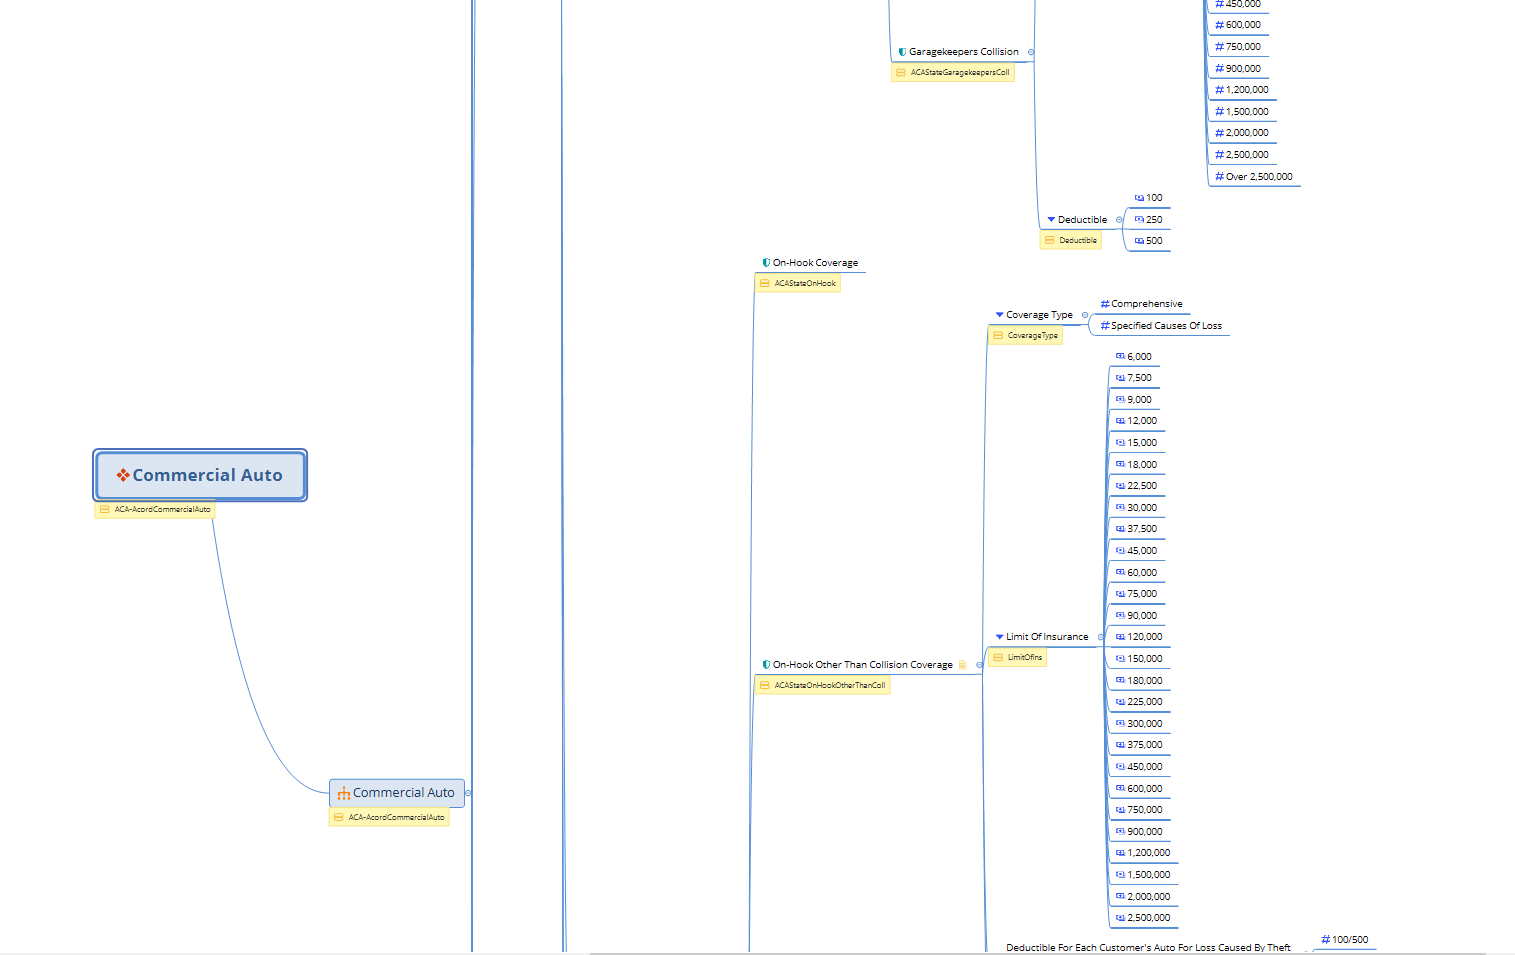This screenshot has width=1515, height=955.
Task: Open the note icon on On-Hook Other Than Collision Coverage
Action: [x=963, y=665]
